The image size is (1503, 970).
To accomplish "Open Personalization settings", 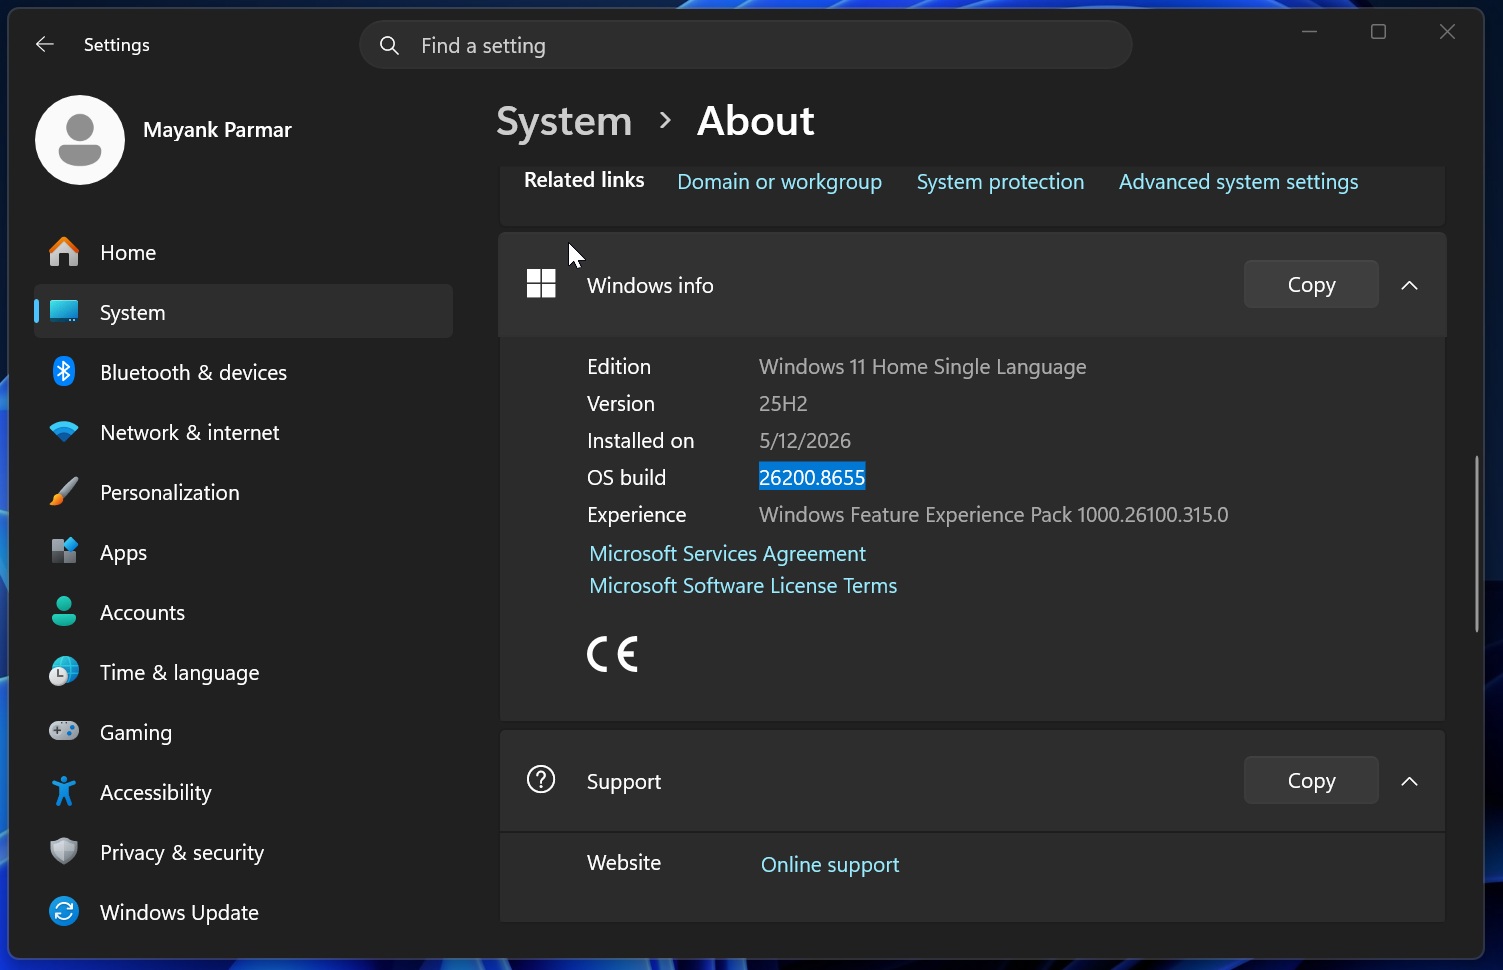I will 243,492.
